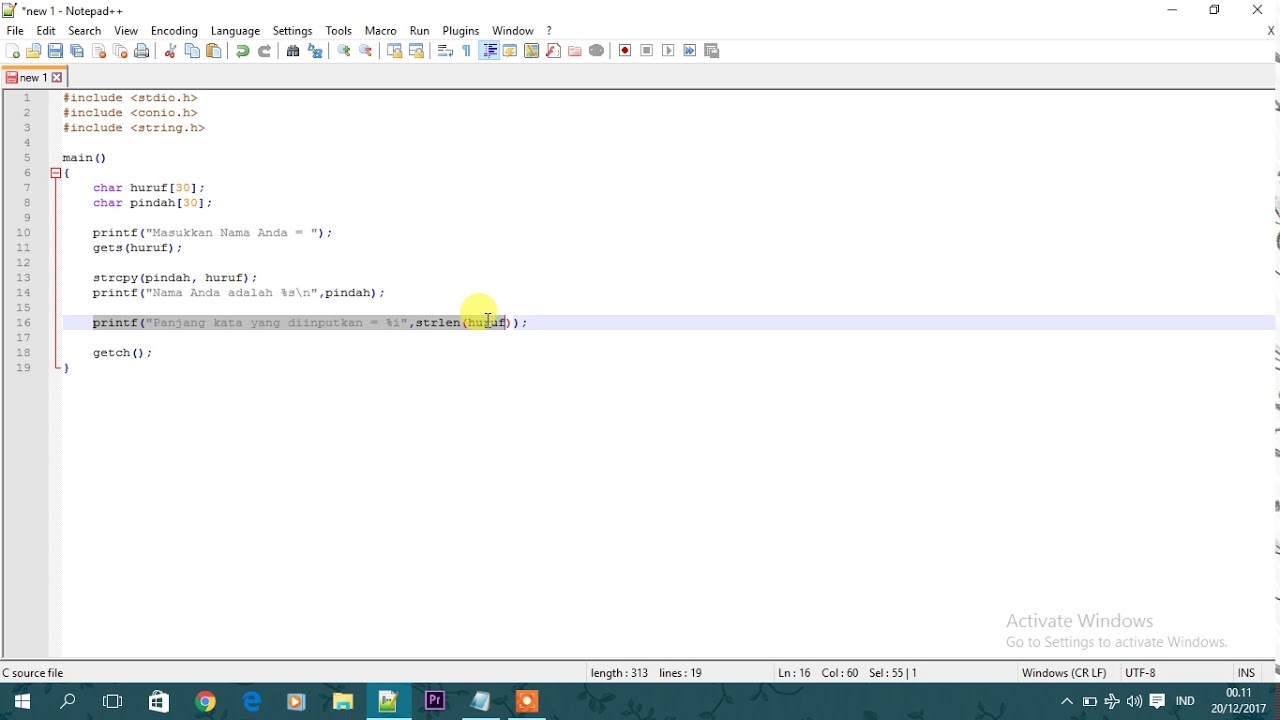Click Run Macro Multiple Times icon
The width and height of the screenshot is (1280, 720).
point(690,51)
